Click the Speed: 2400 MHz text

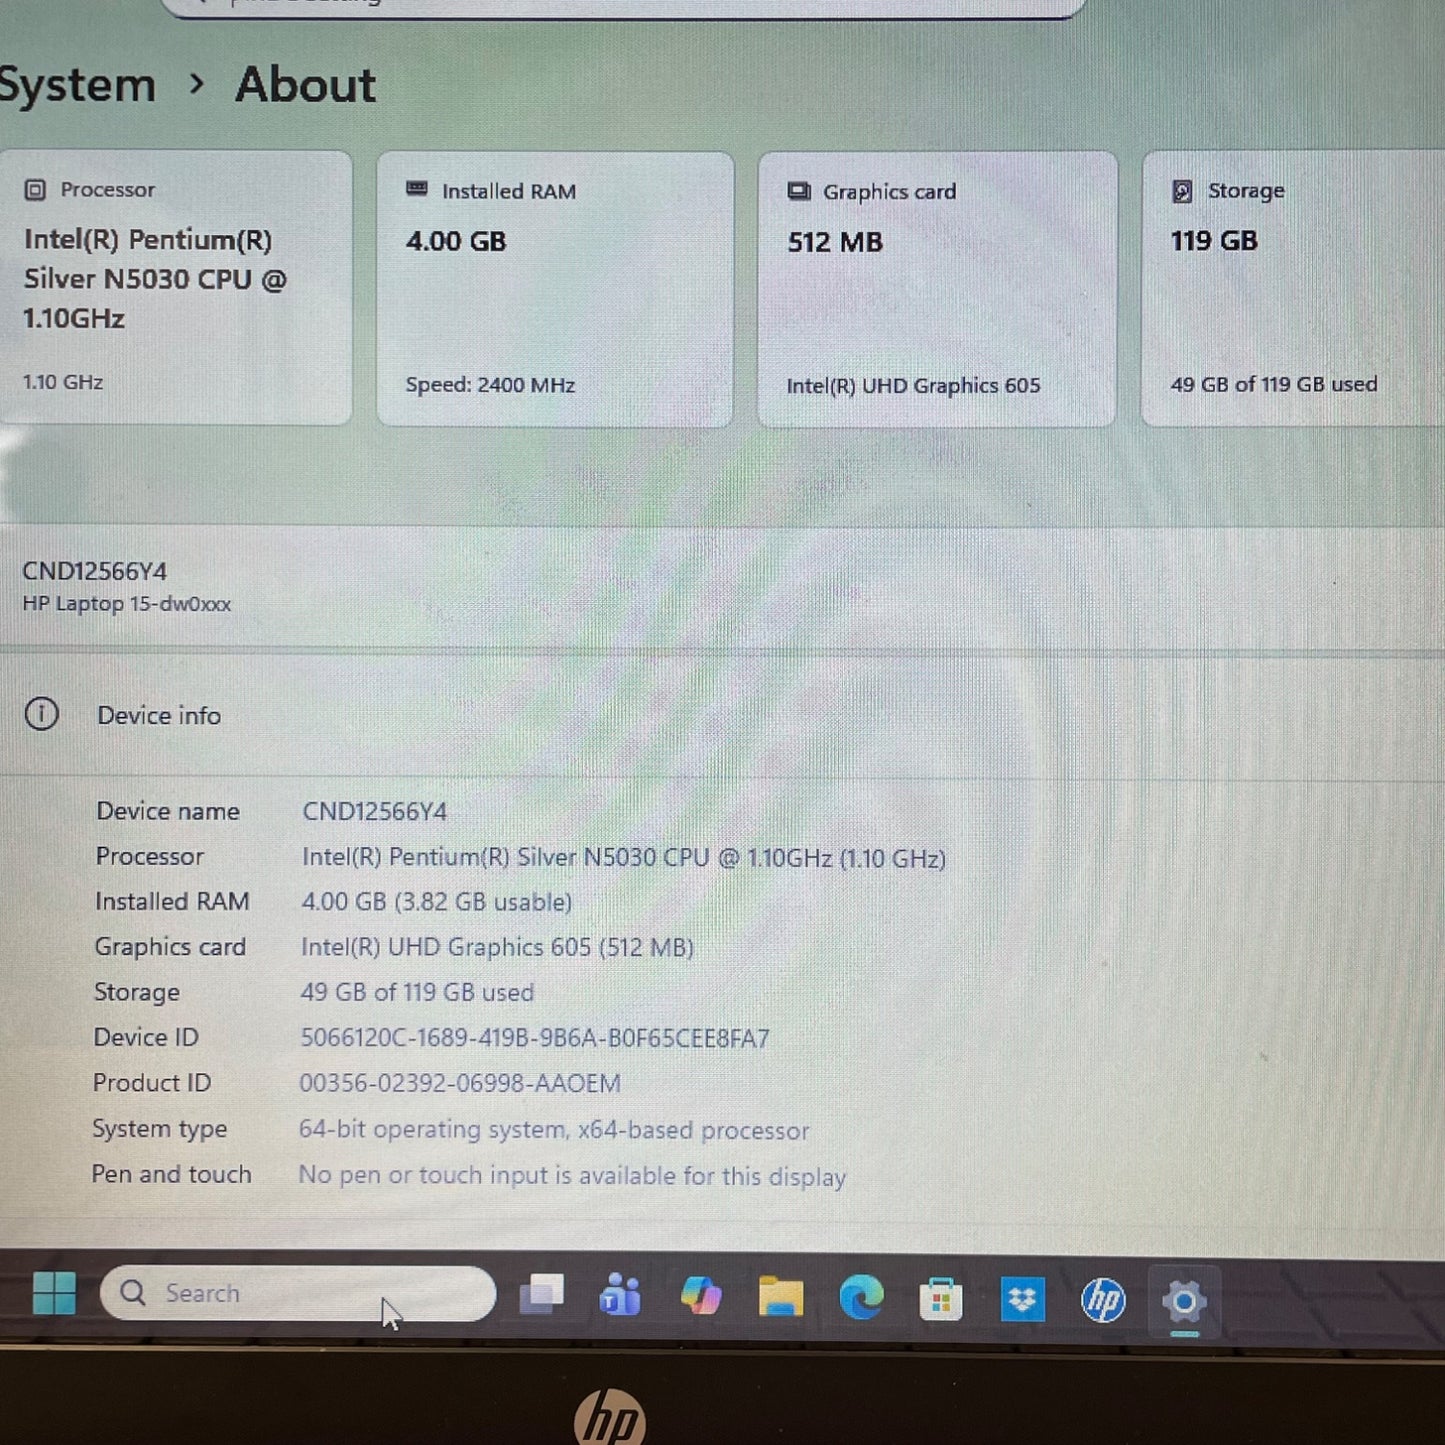490,385
